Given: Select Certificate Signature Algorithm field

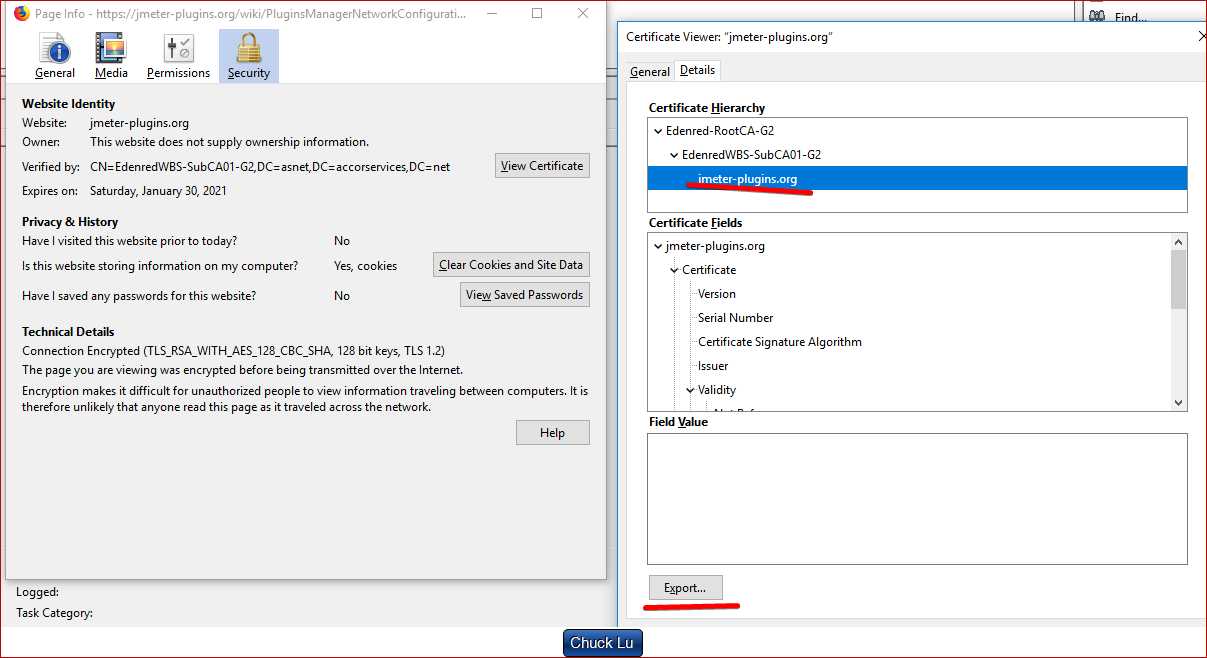Looking at the screenshot, I should point(780,342).
